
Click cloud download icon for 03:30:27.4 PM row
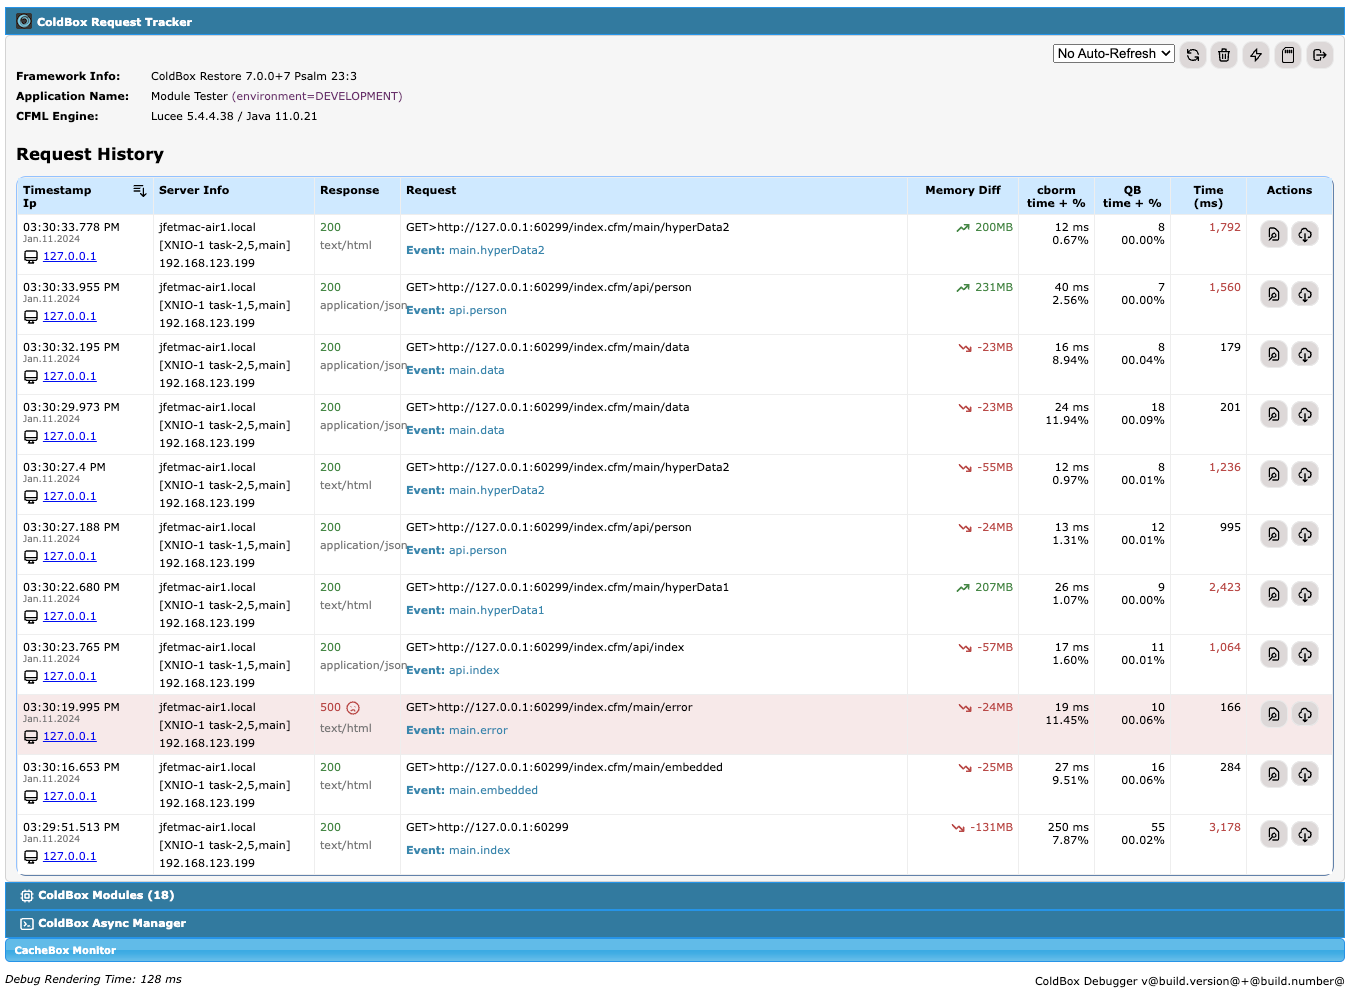point(1305,475)
